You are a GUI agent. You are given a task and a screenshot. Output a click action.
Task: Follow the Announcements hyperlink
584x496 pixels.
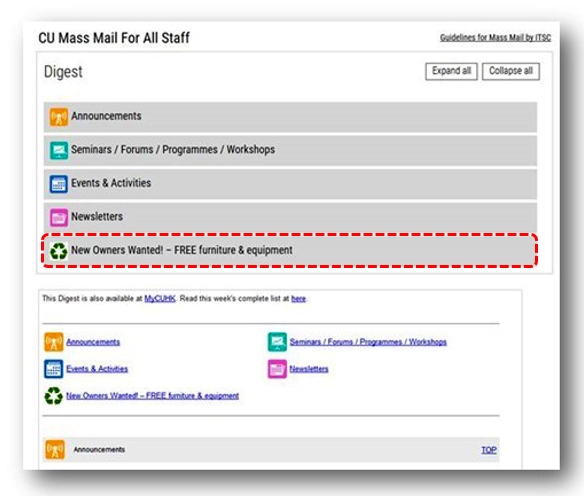click(x=93, y=342)
